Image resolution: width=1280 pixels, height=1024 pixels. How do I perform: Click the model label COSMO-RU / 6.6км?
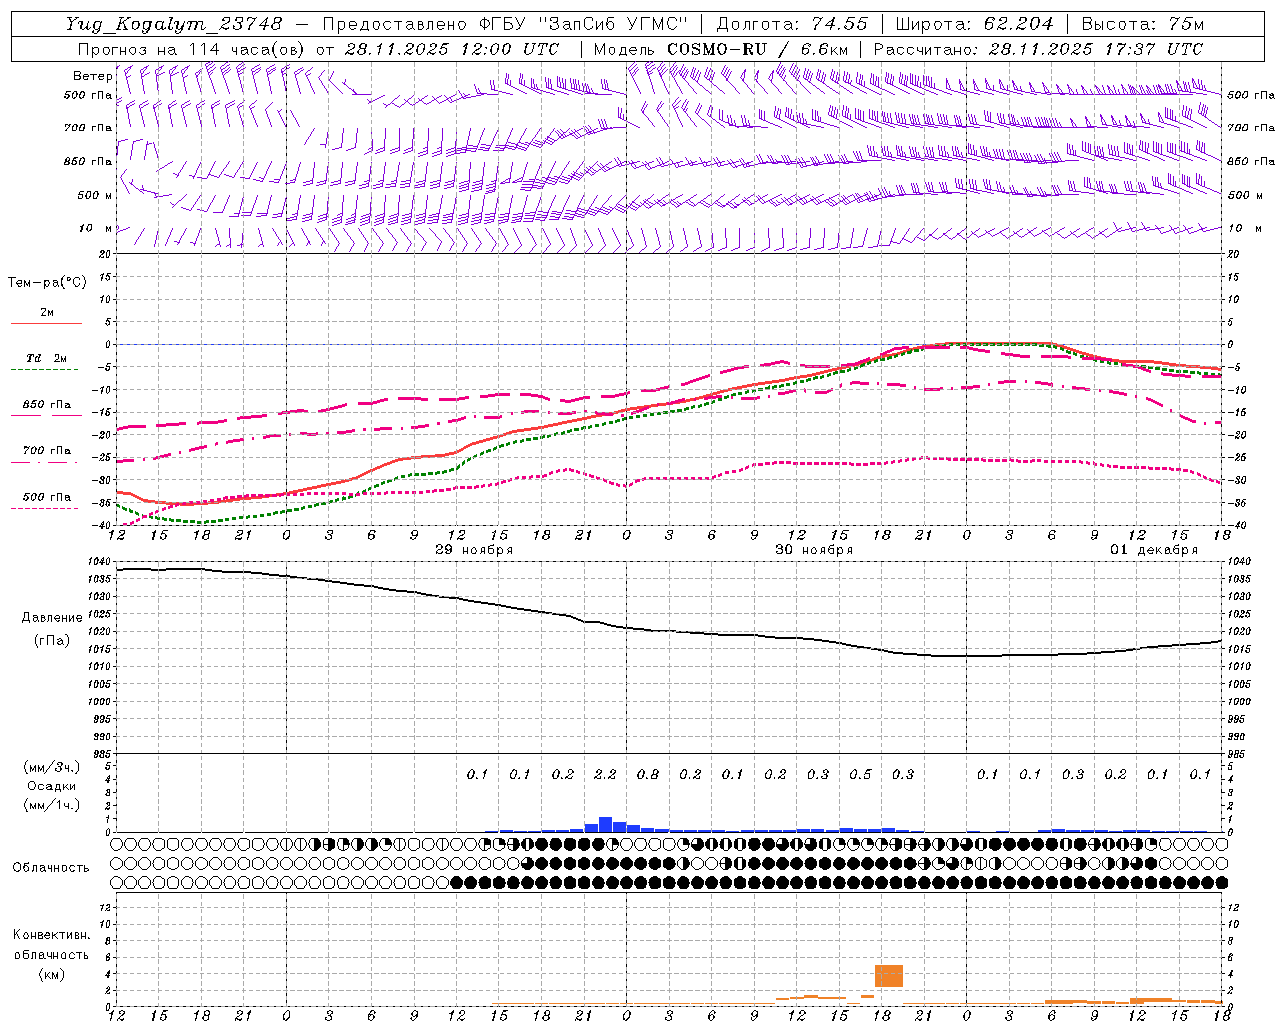pyautogui.click(x=758, y=49)
